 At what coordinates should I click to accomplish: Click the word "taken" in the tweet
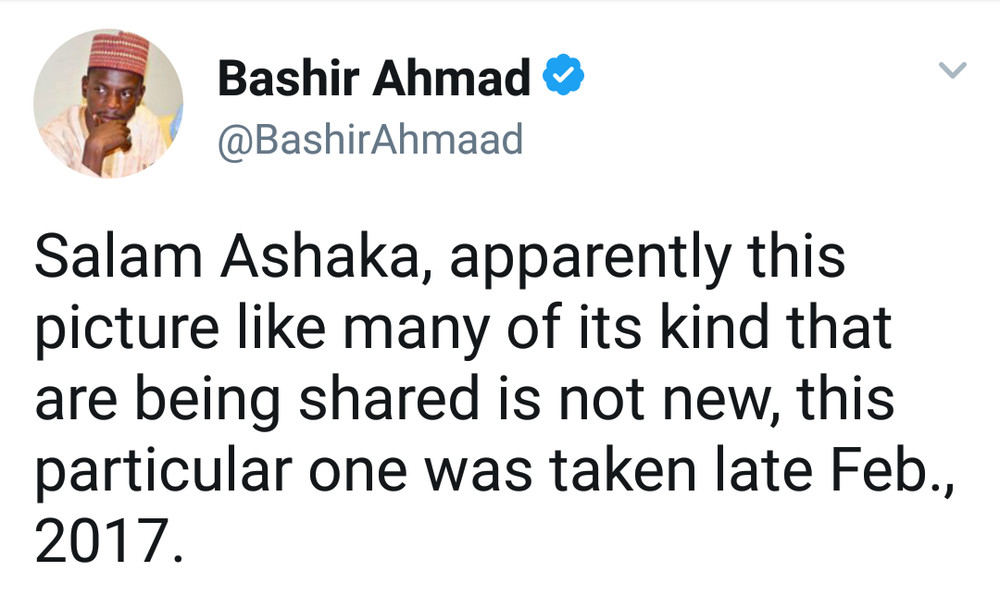click(622, 469)
